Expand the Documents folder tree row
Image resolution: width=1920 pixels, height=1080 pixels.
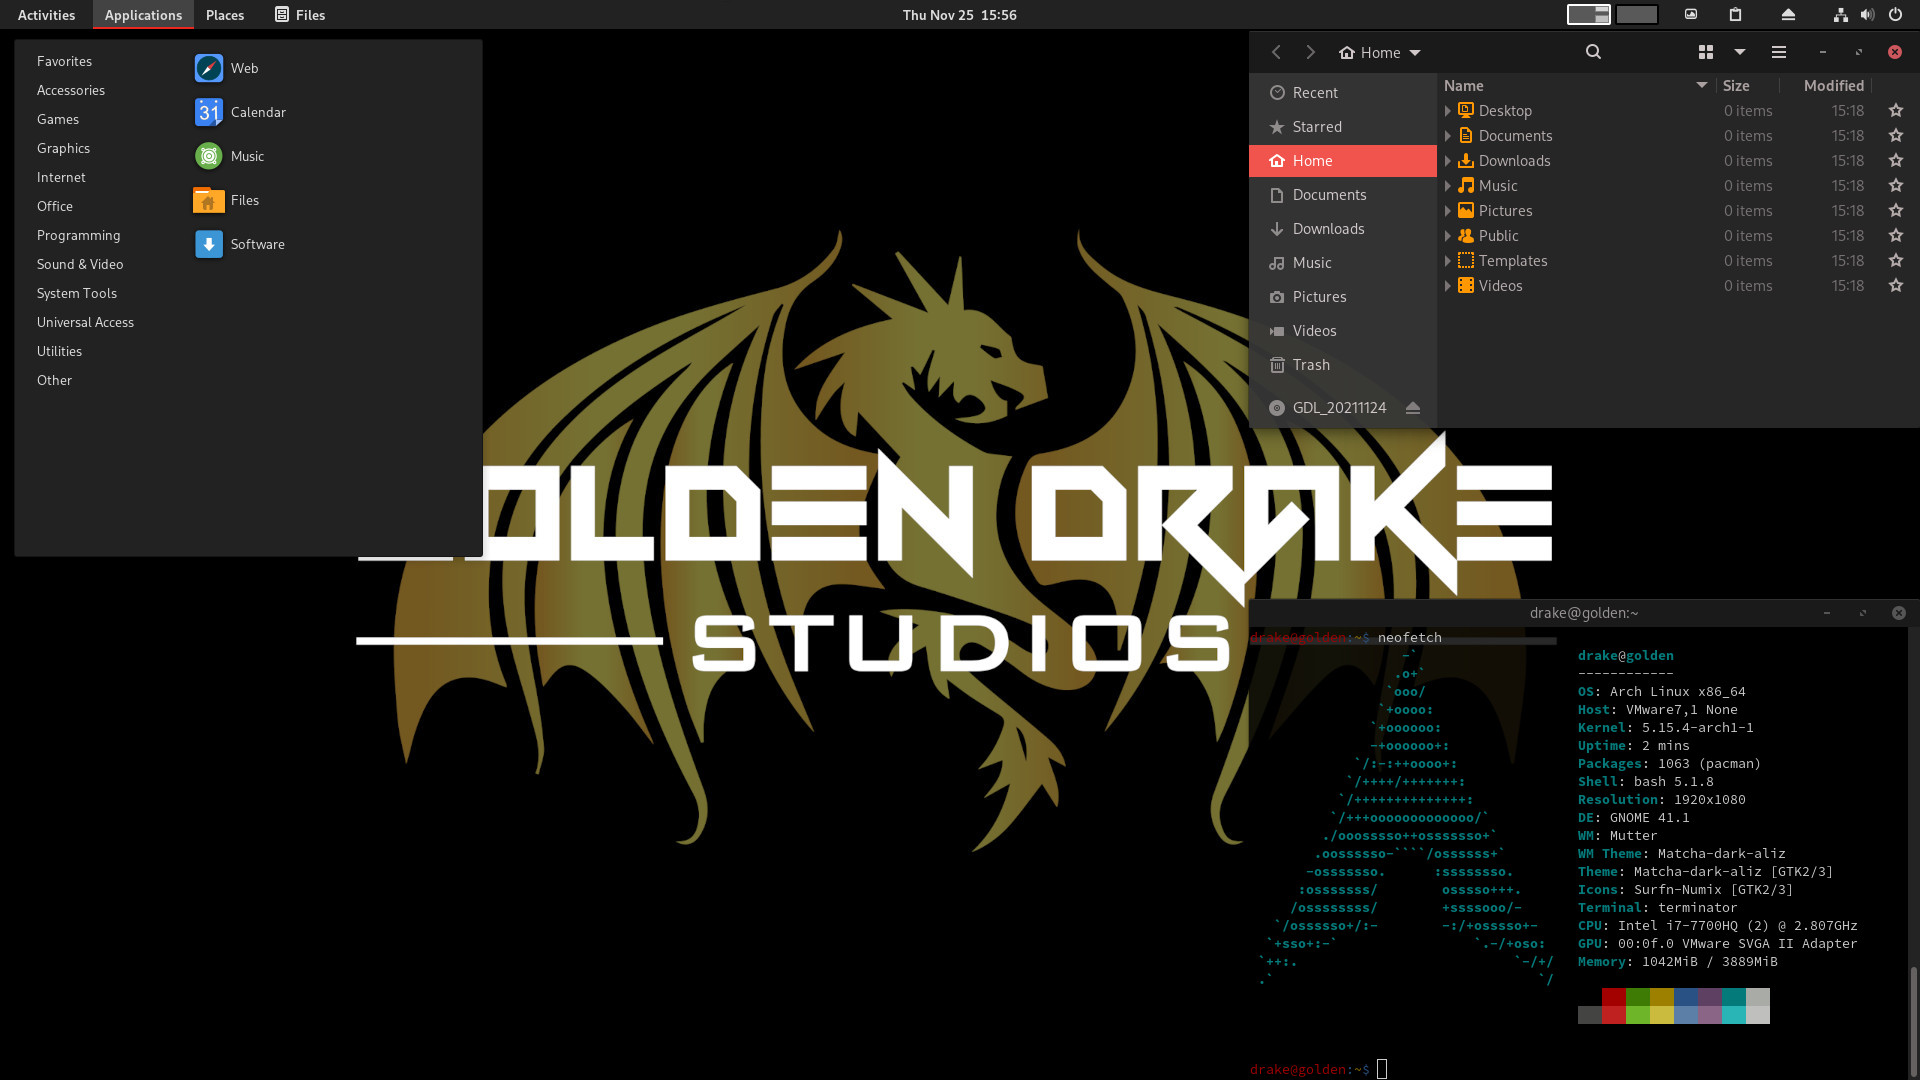(1447, 136)
